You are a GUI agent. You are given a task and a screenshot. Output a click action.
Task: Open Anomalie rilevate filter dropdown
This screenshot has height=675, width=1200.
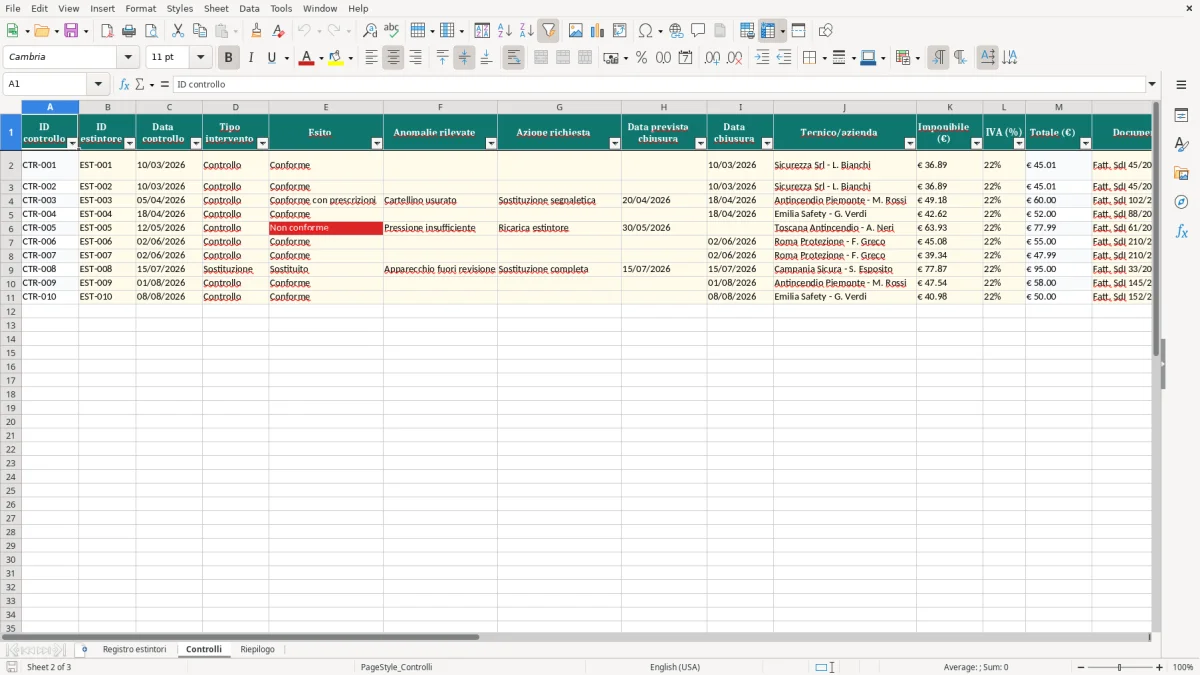[491, 144]
